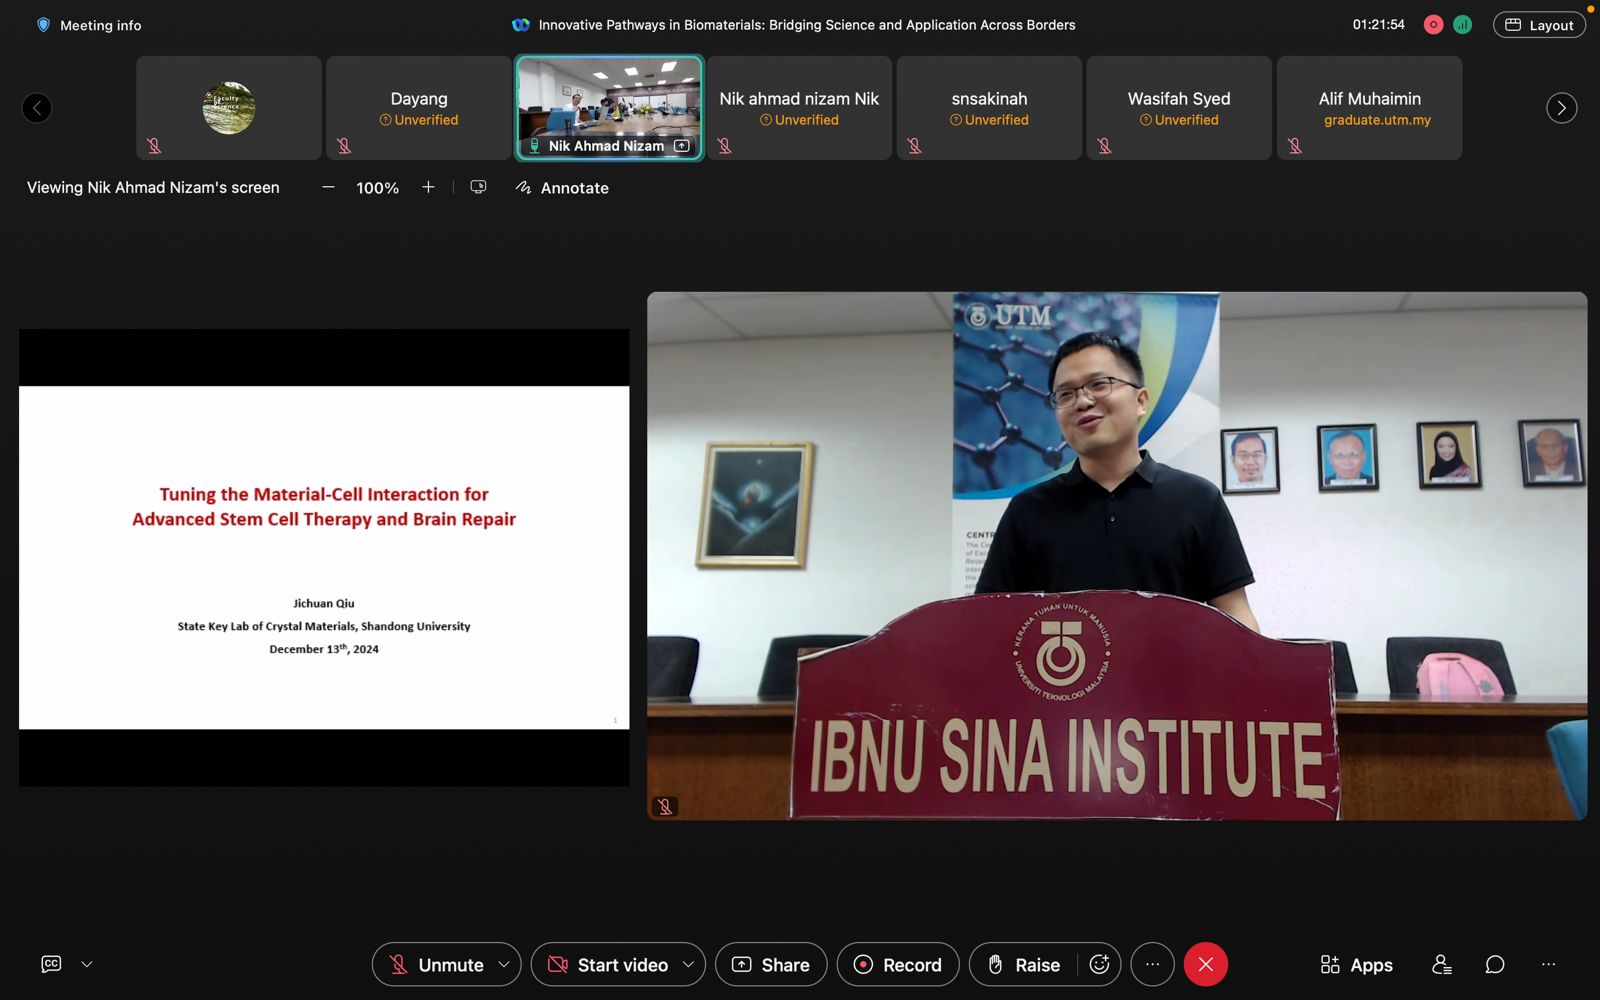Click the meeting timer 01:21:54
The image size is (1600, 1000).
click(x=1378, y=25)
